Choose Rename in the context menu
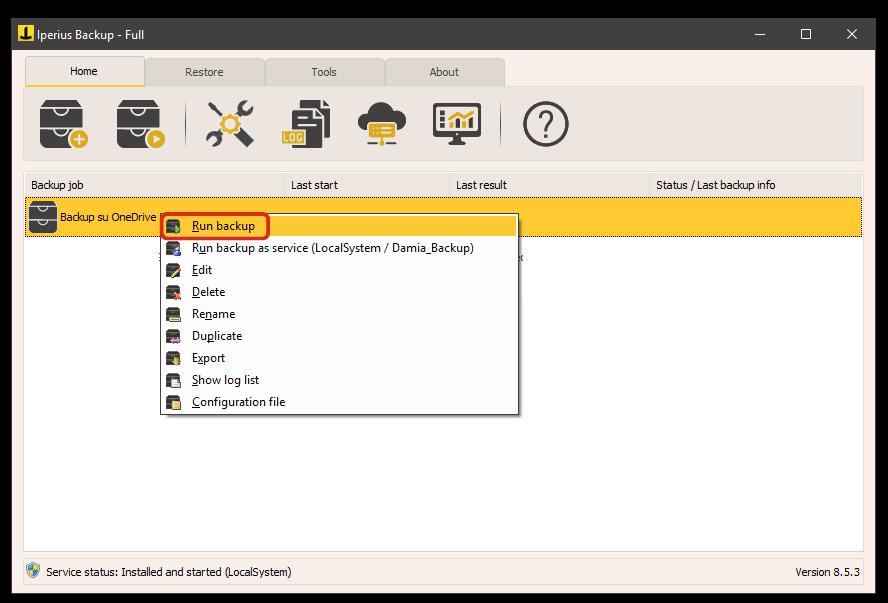This screenshot has height=603, width=888. tap(339, 314)
